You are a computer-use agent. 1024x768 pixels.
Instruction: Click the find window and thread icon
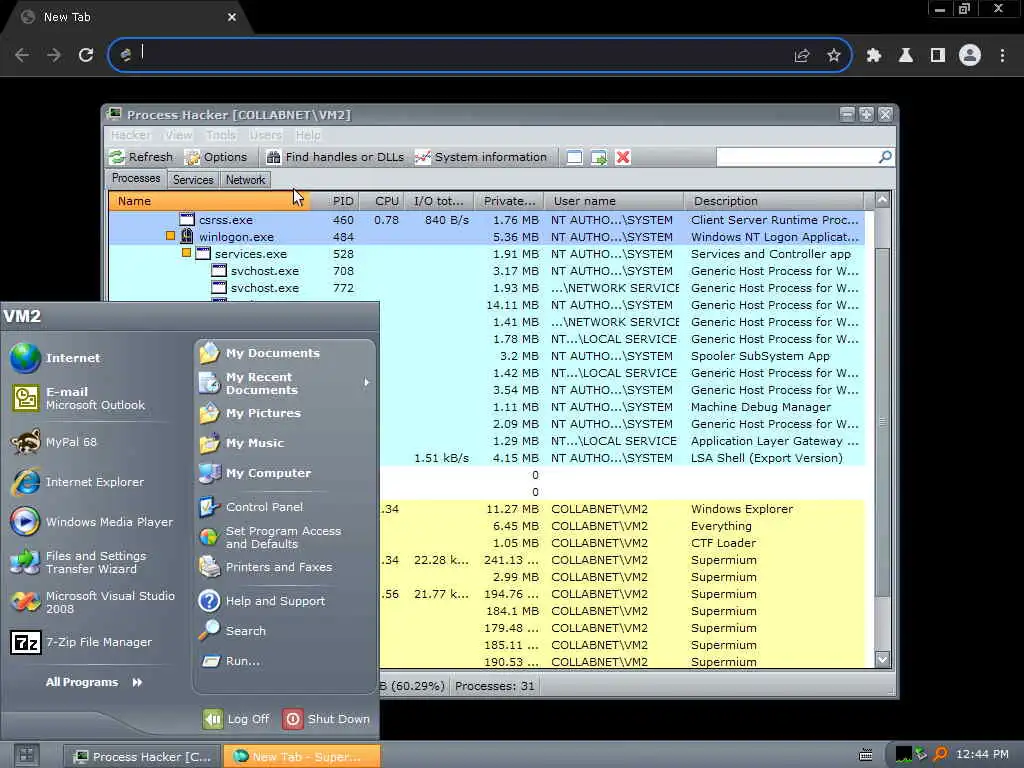(598, 157)
